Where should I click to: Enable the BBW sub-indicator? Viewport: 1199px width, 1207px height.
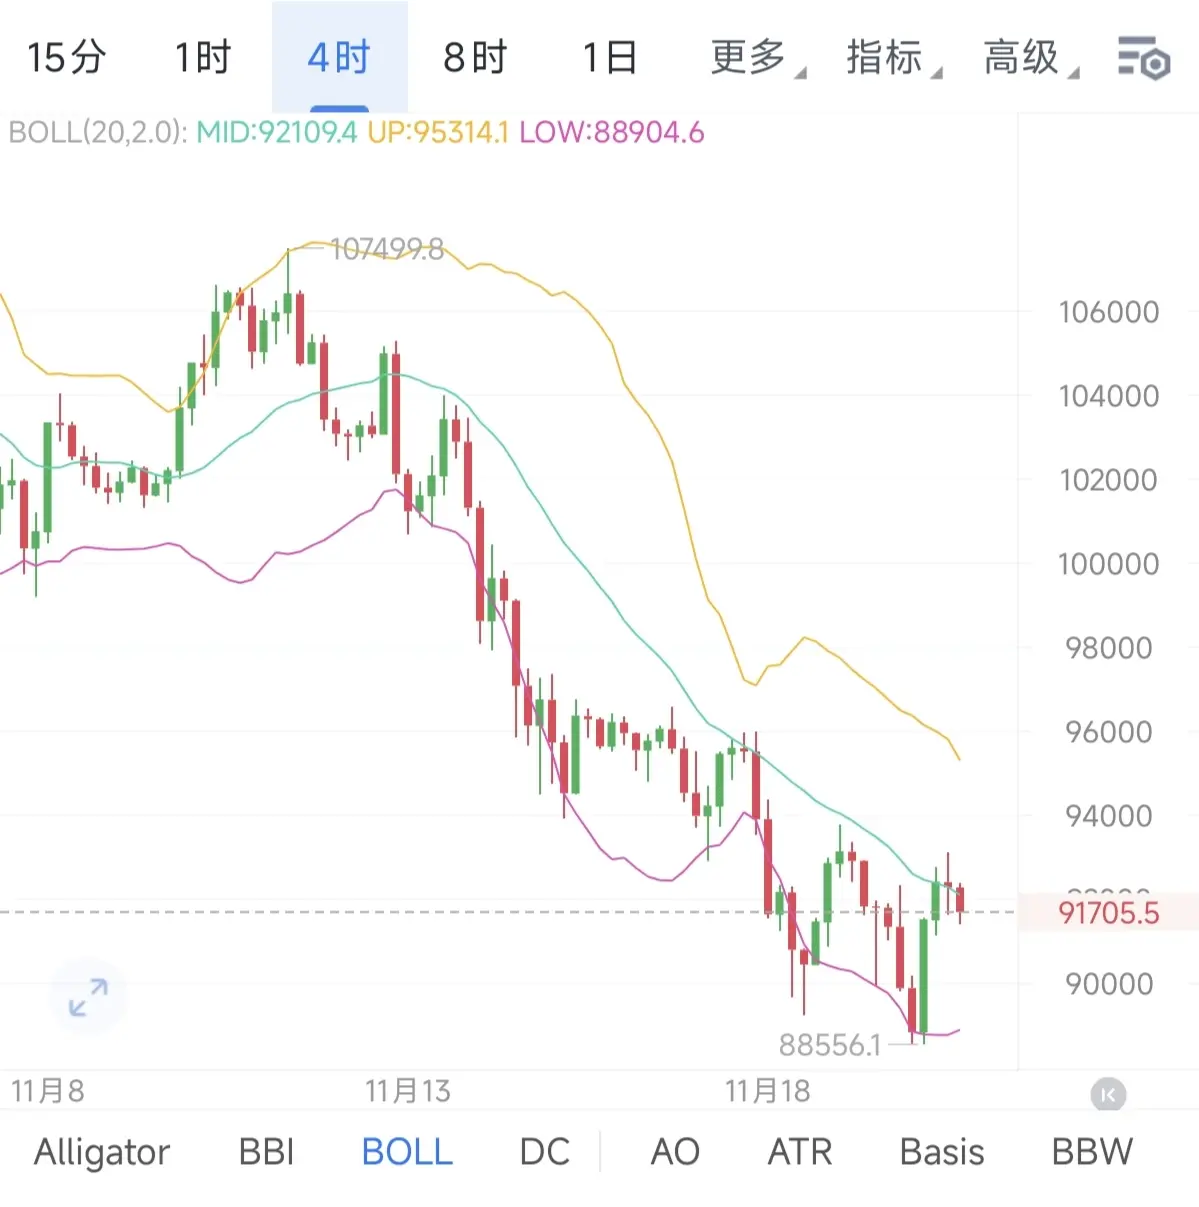(x=1092, y=1152)
